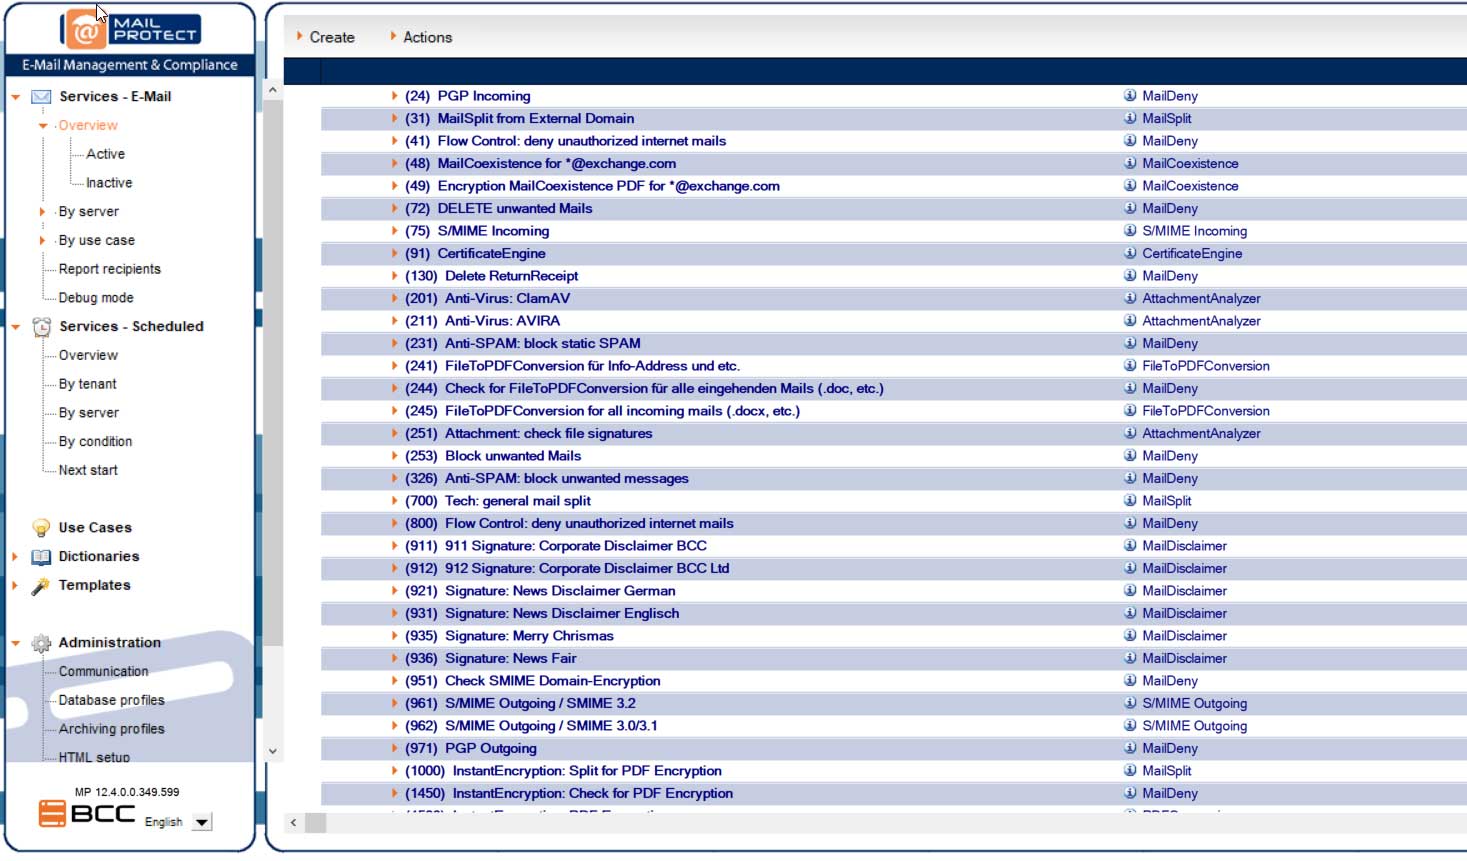Viewport: 1467px width, 861px height.
Task: Click the BCC company logo
Action: click(87, 814)
